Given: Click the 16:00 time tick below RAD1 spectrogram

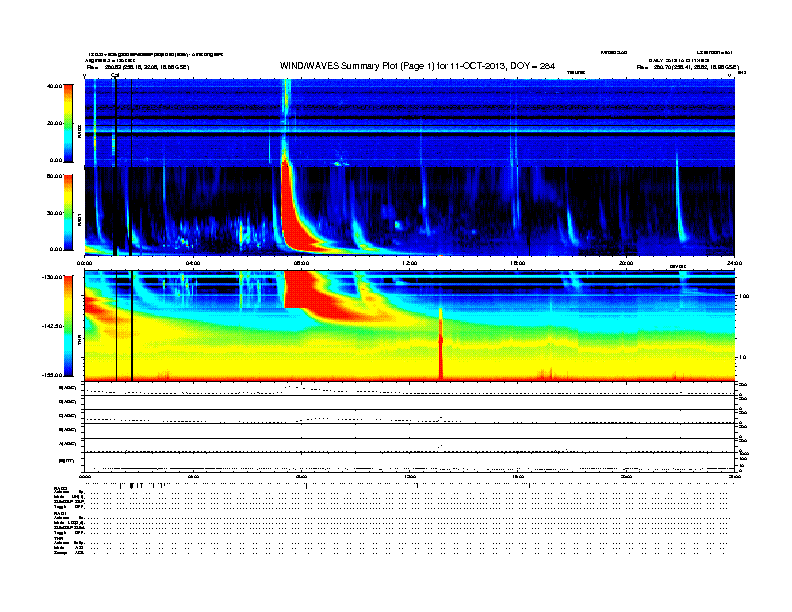Looking at the screenshot, I should tap(518, 263).
